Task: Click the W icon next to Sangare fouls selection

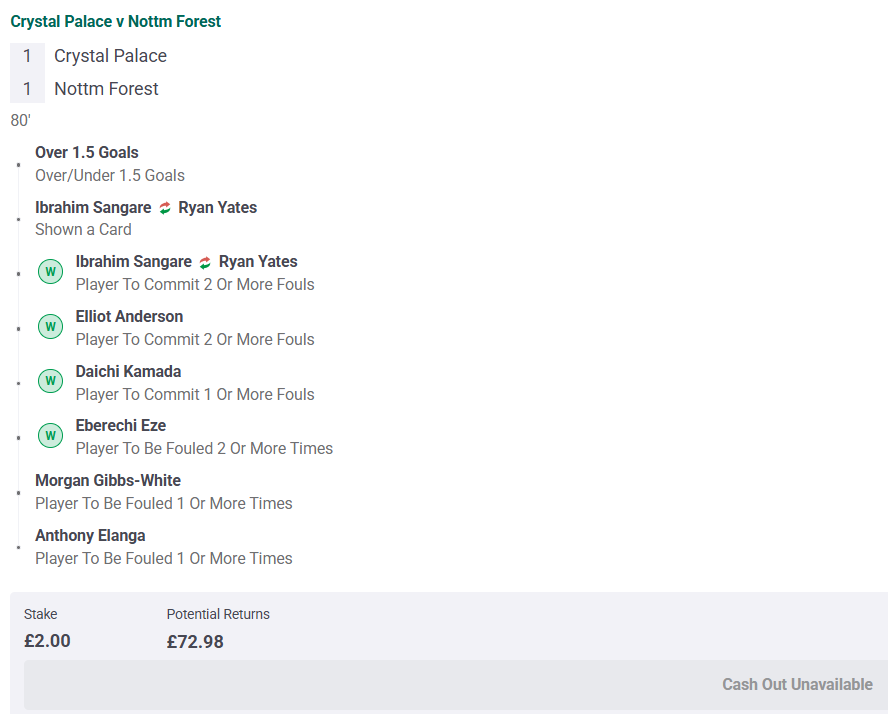Action: [x=50, y=272]
